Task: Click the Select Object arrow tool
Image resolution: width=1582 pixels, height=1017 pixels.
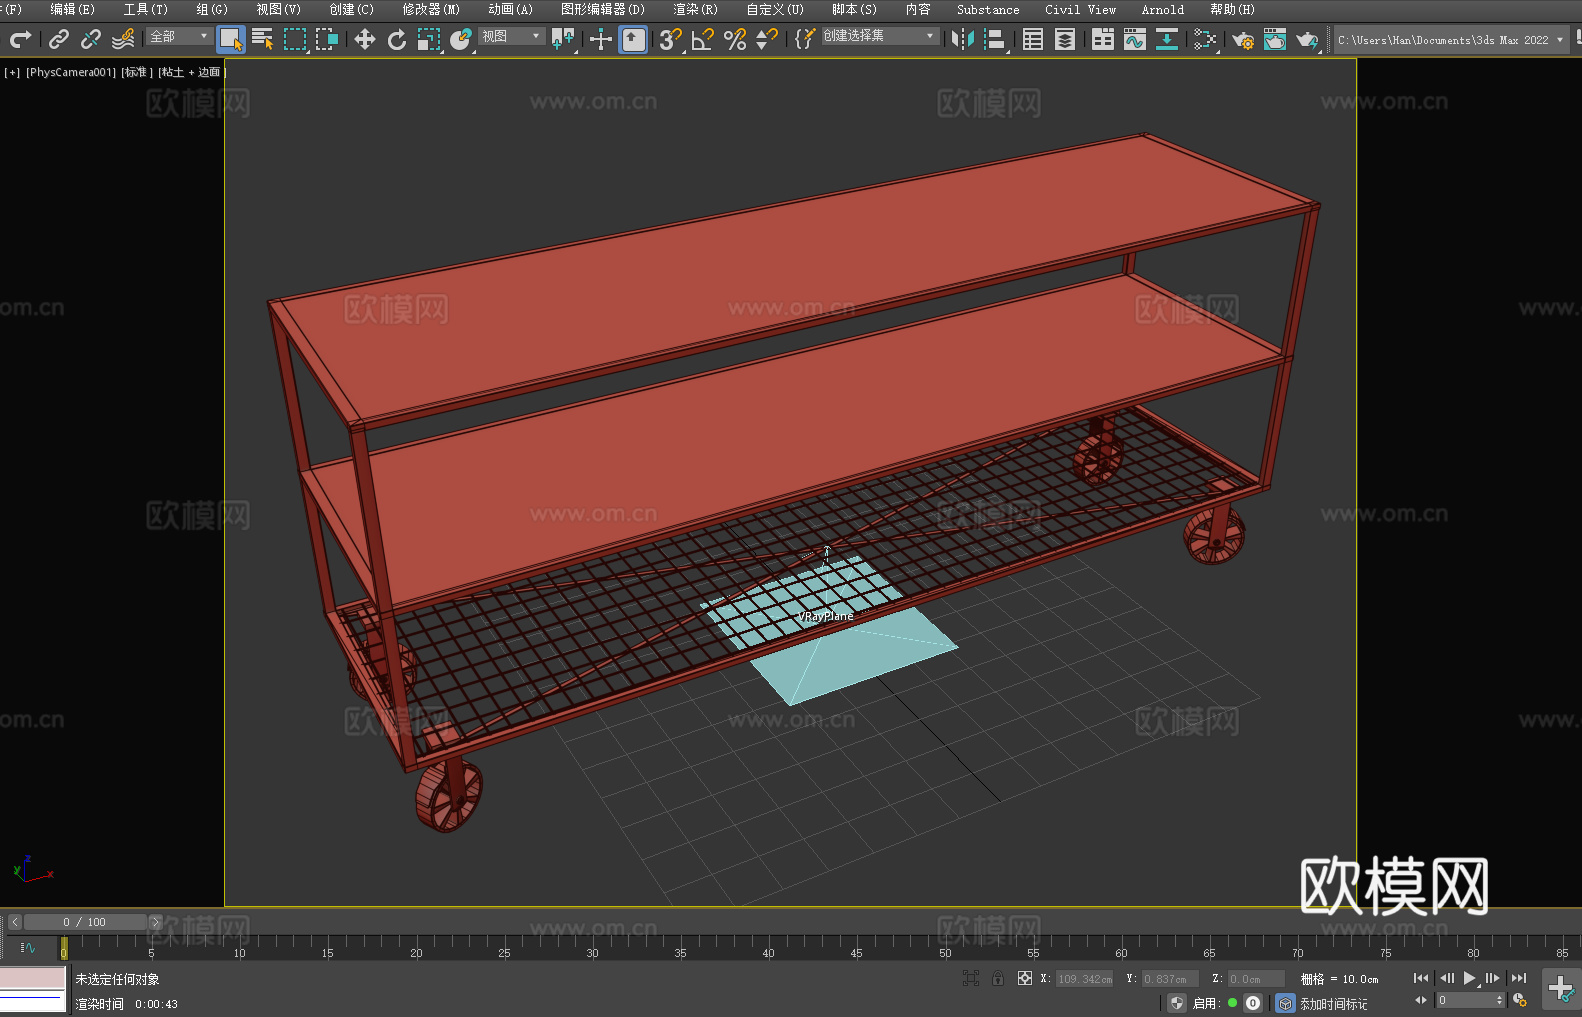Action: (230, 39)
